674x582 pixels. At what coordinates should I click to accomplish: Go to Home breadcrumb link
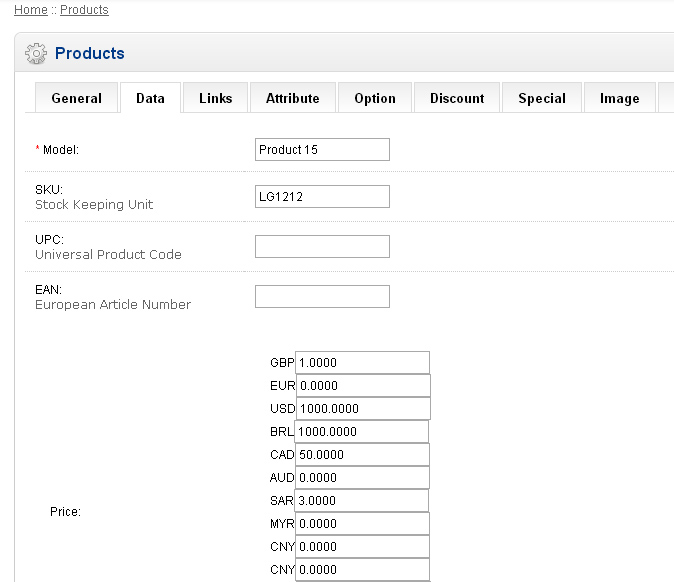point(31,10)
